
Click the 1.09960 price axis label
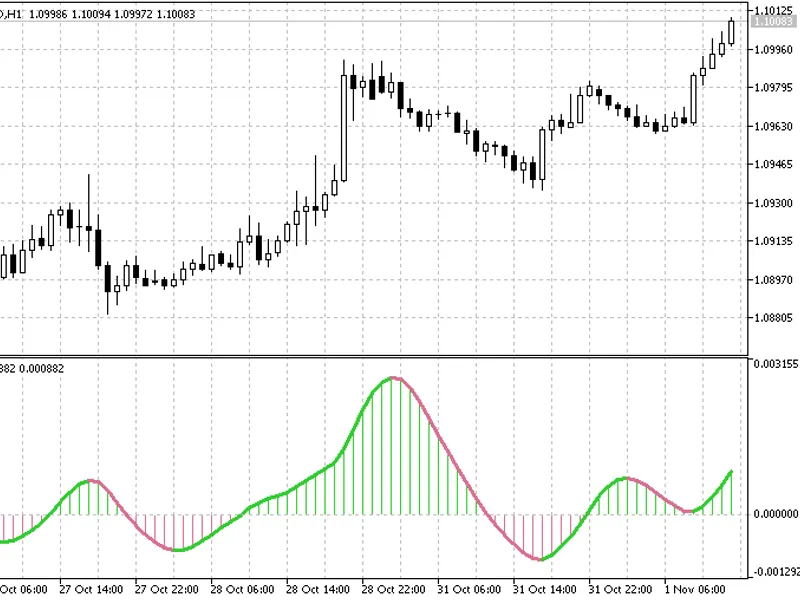coord(773,49)
